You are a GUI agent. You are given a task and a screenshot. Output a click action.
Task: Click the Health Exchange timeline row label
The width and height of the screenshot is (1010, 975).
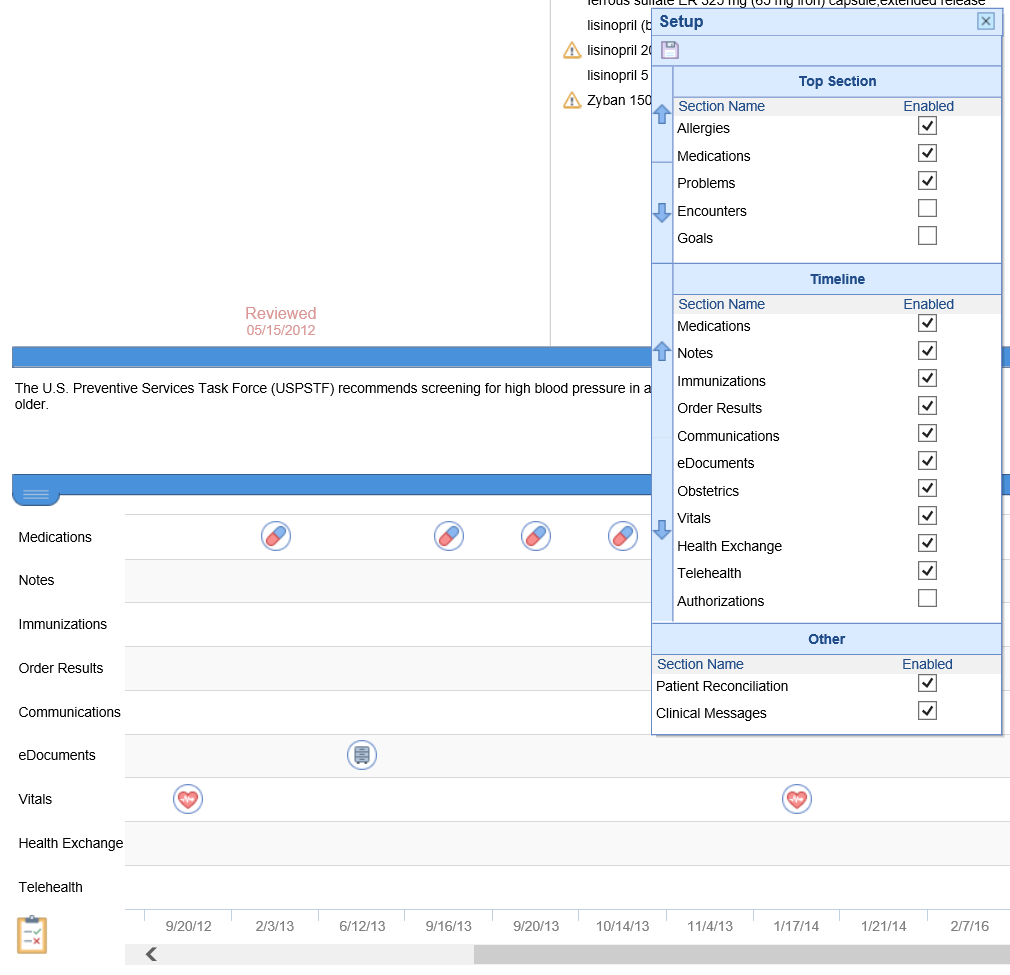(71, 843)
